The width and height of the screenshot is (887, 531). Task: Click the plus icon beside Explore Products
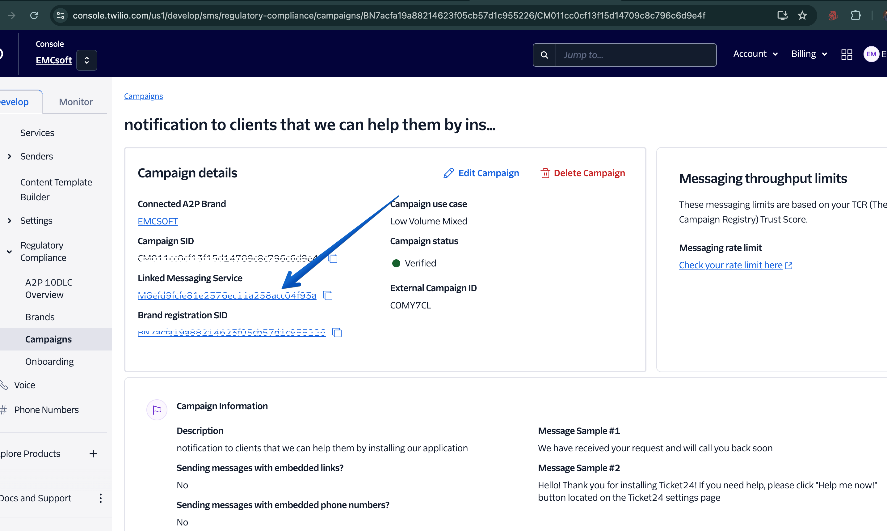point(93,454)
